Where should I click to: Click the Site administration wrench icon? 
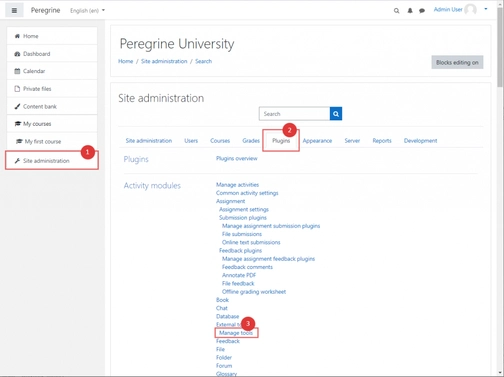17,161
